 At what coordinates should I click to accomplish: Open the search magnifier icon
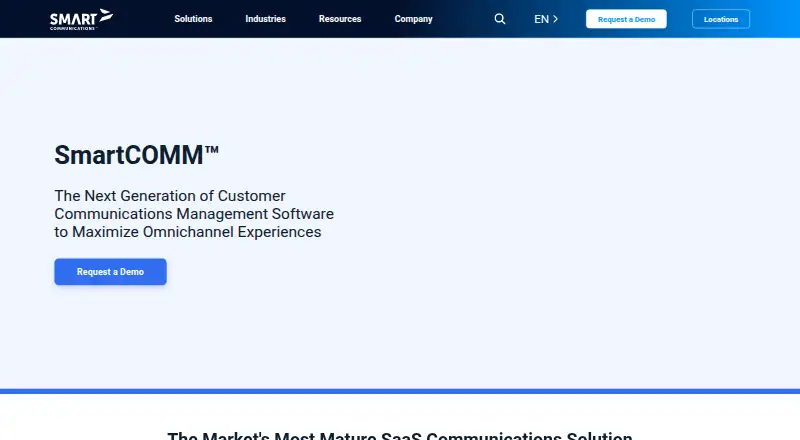(x=499, y=19)
